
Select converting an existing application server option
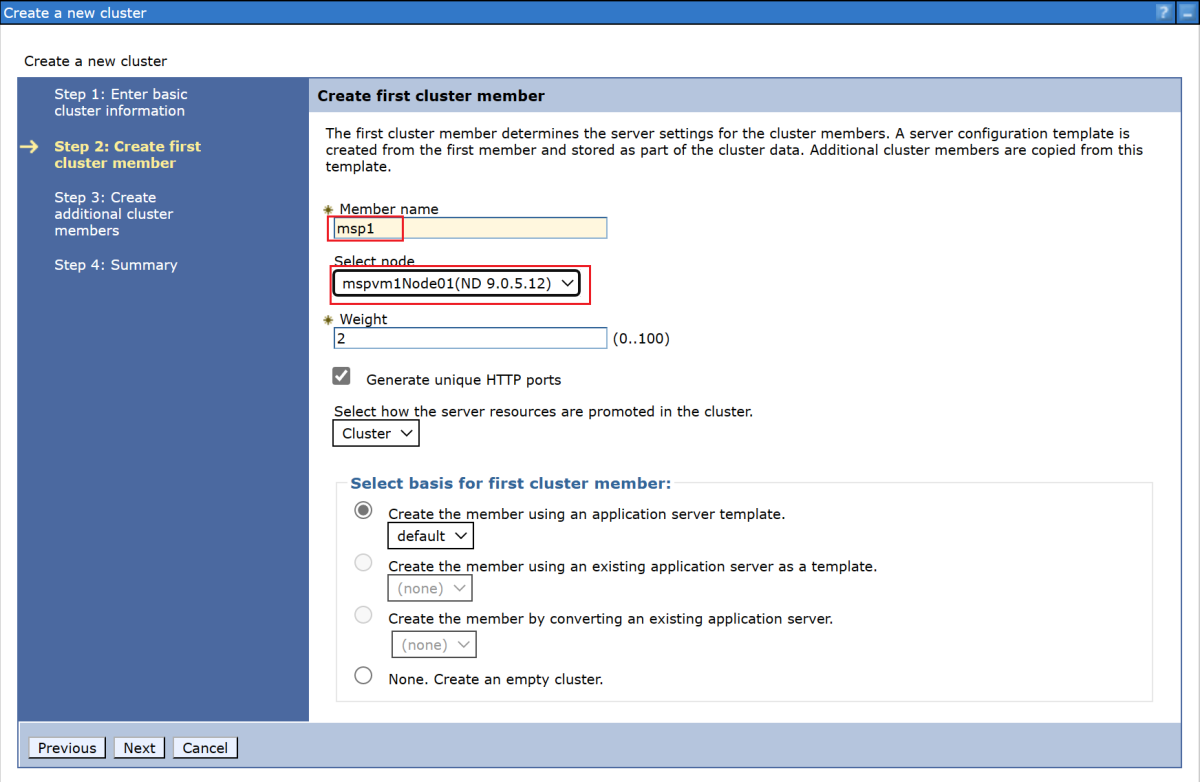pyautogui.click(x=363, y=614)
